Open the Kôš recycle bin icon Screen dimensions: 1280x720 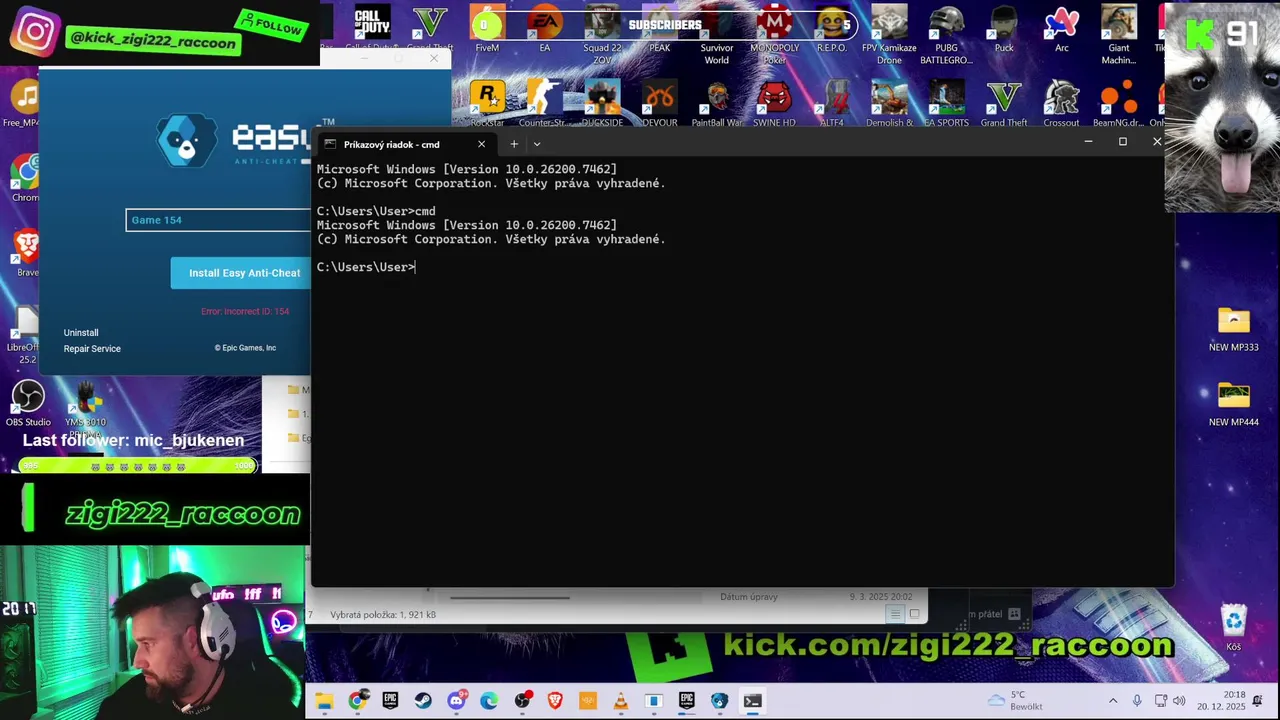tap(1234, 628)
